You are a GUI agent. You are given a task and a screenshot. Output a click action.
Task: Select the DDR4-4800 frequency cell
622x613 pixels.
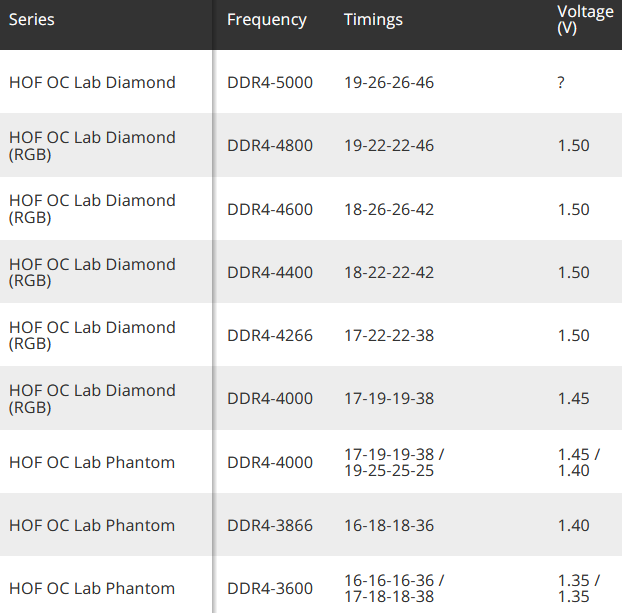tap(270, 146)
